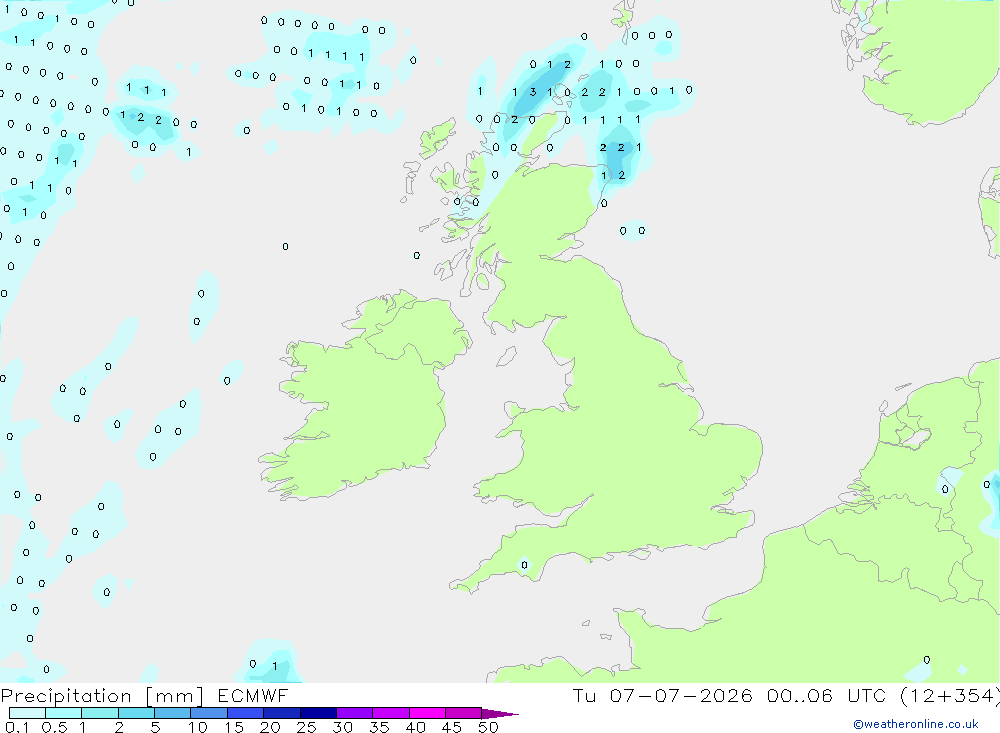Pick the 25–30 mm dark navy legend swatch
The height and width of the screenshot is (733, 1000).
[318, 713]
